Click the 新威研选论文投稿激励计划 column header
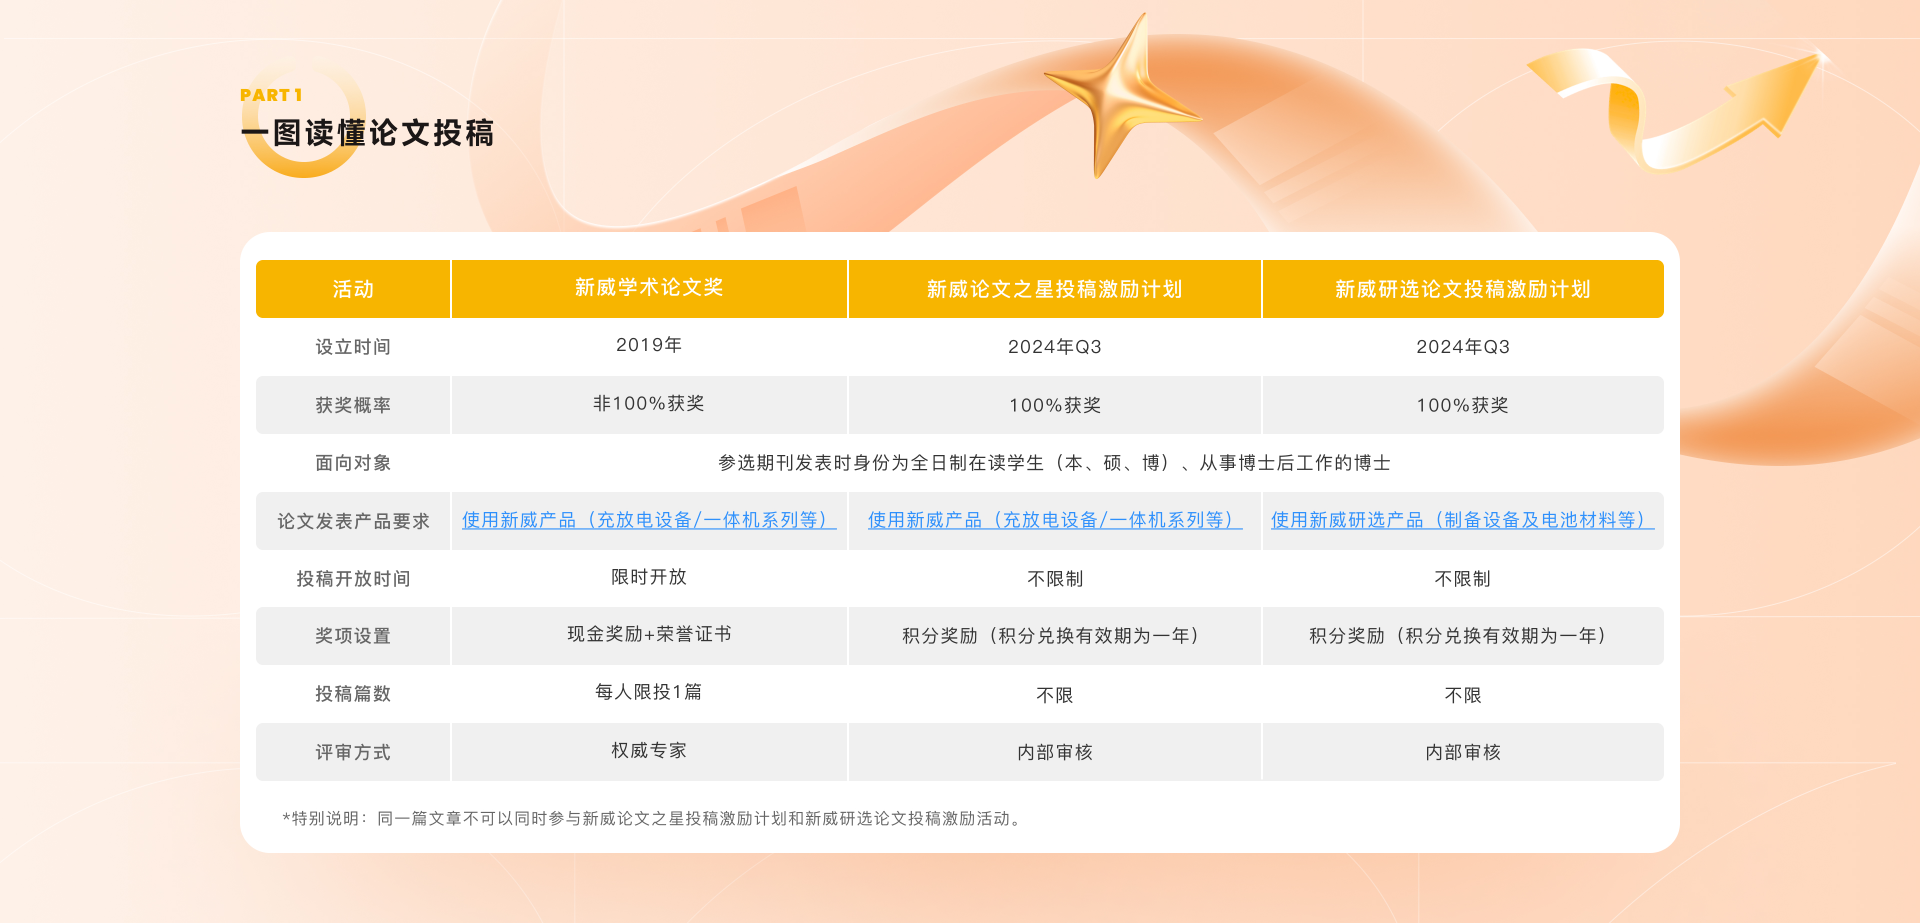Viewport: 1920px width, 923px height. click(1463, 289)
